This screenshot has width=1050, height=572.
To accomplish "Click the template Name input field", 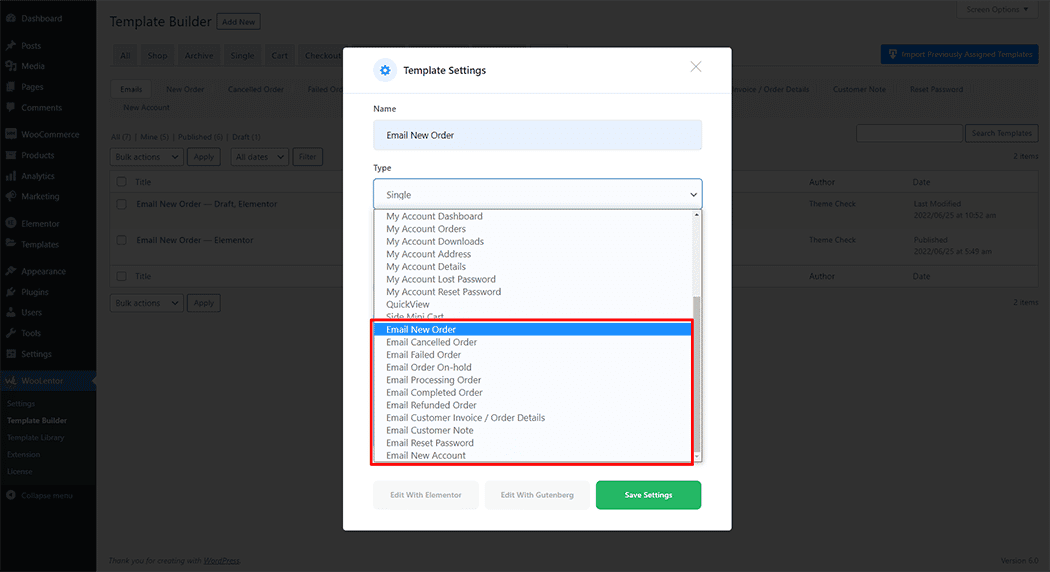I will click(x=537, y=135).
